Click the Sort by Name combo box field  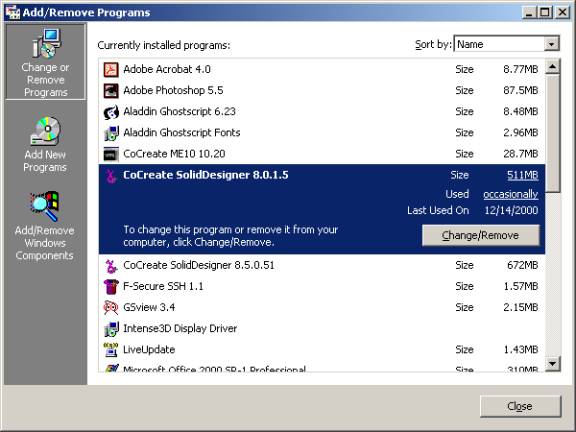coord(507,44)
